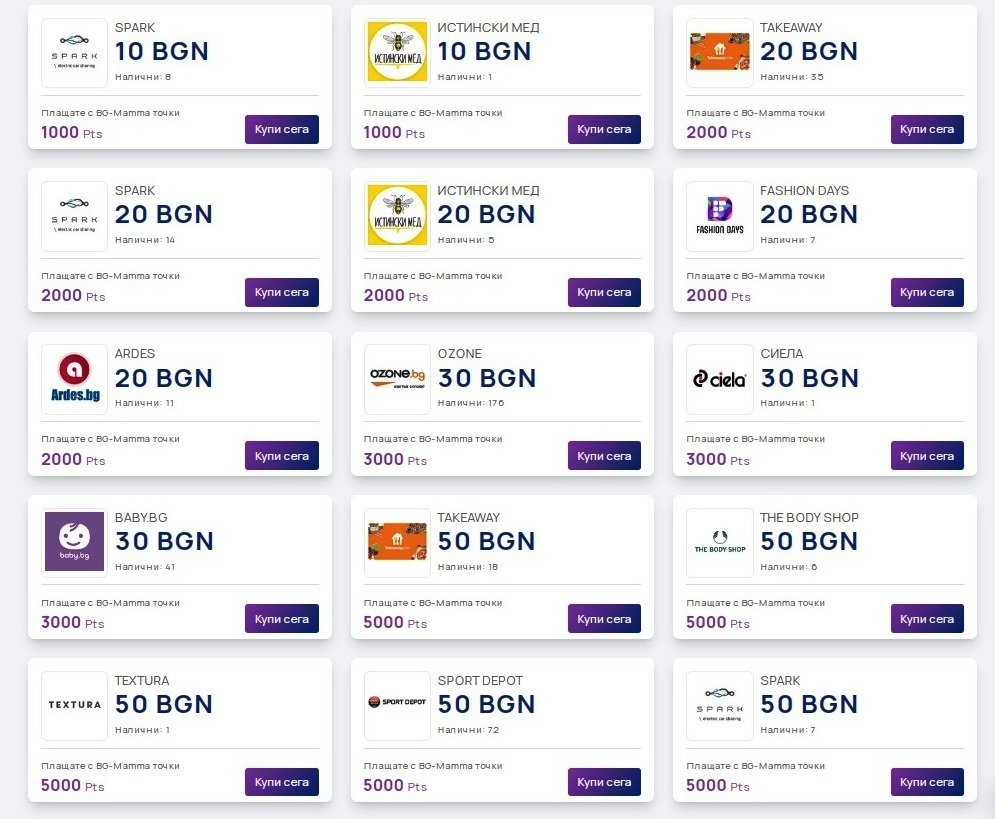Click the purple Baby.bg logo
The width and height of the screenshot is (995, 819).
pyautogui.click(x=74, y=542)
